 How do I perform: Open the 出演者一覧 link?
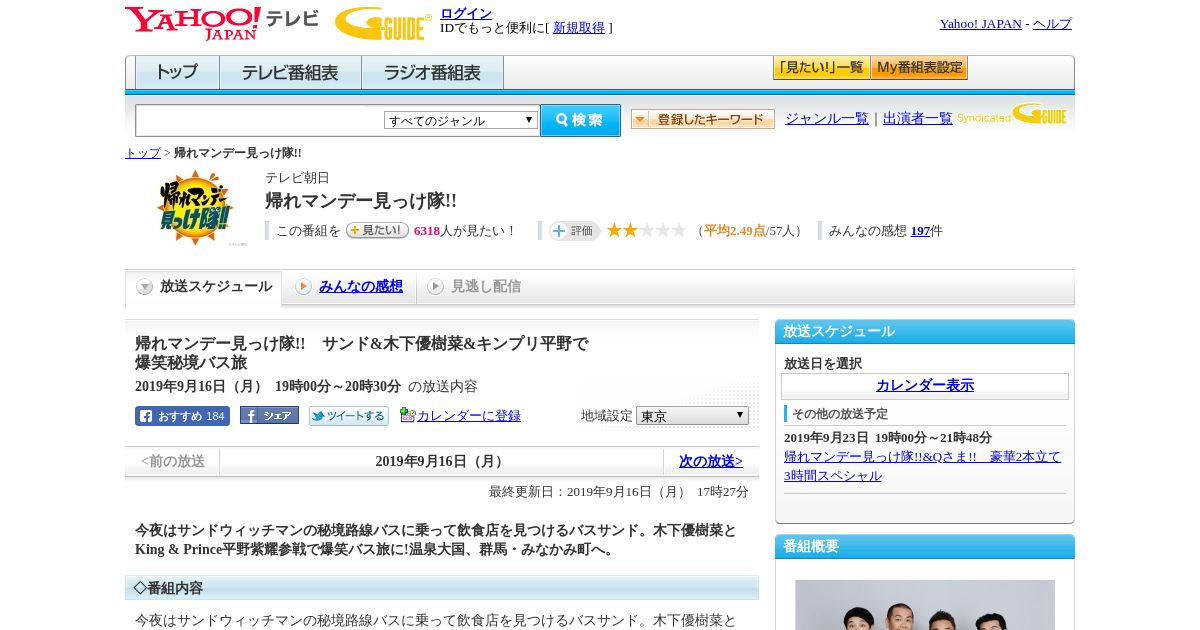click(x=918, y=119)
